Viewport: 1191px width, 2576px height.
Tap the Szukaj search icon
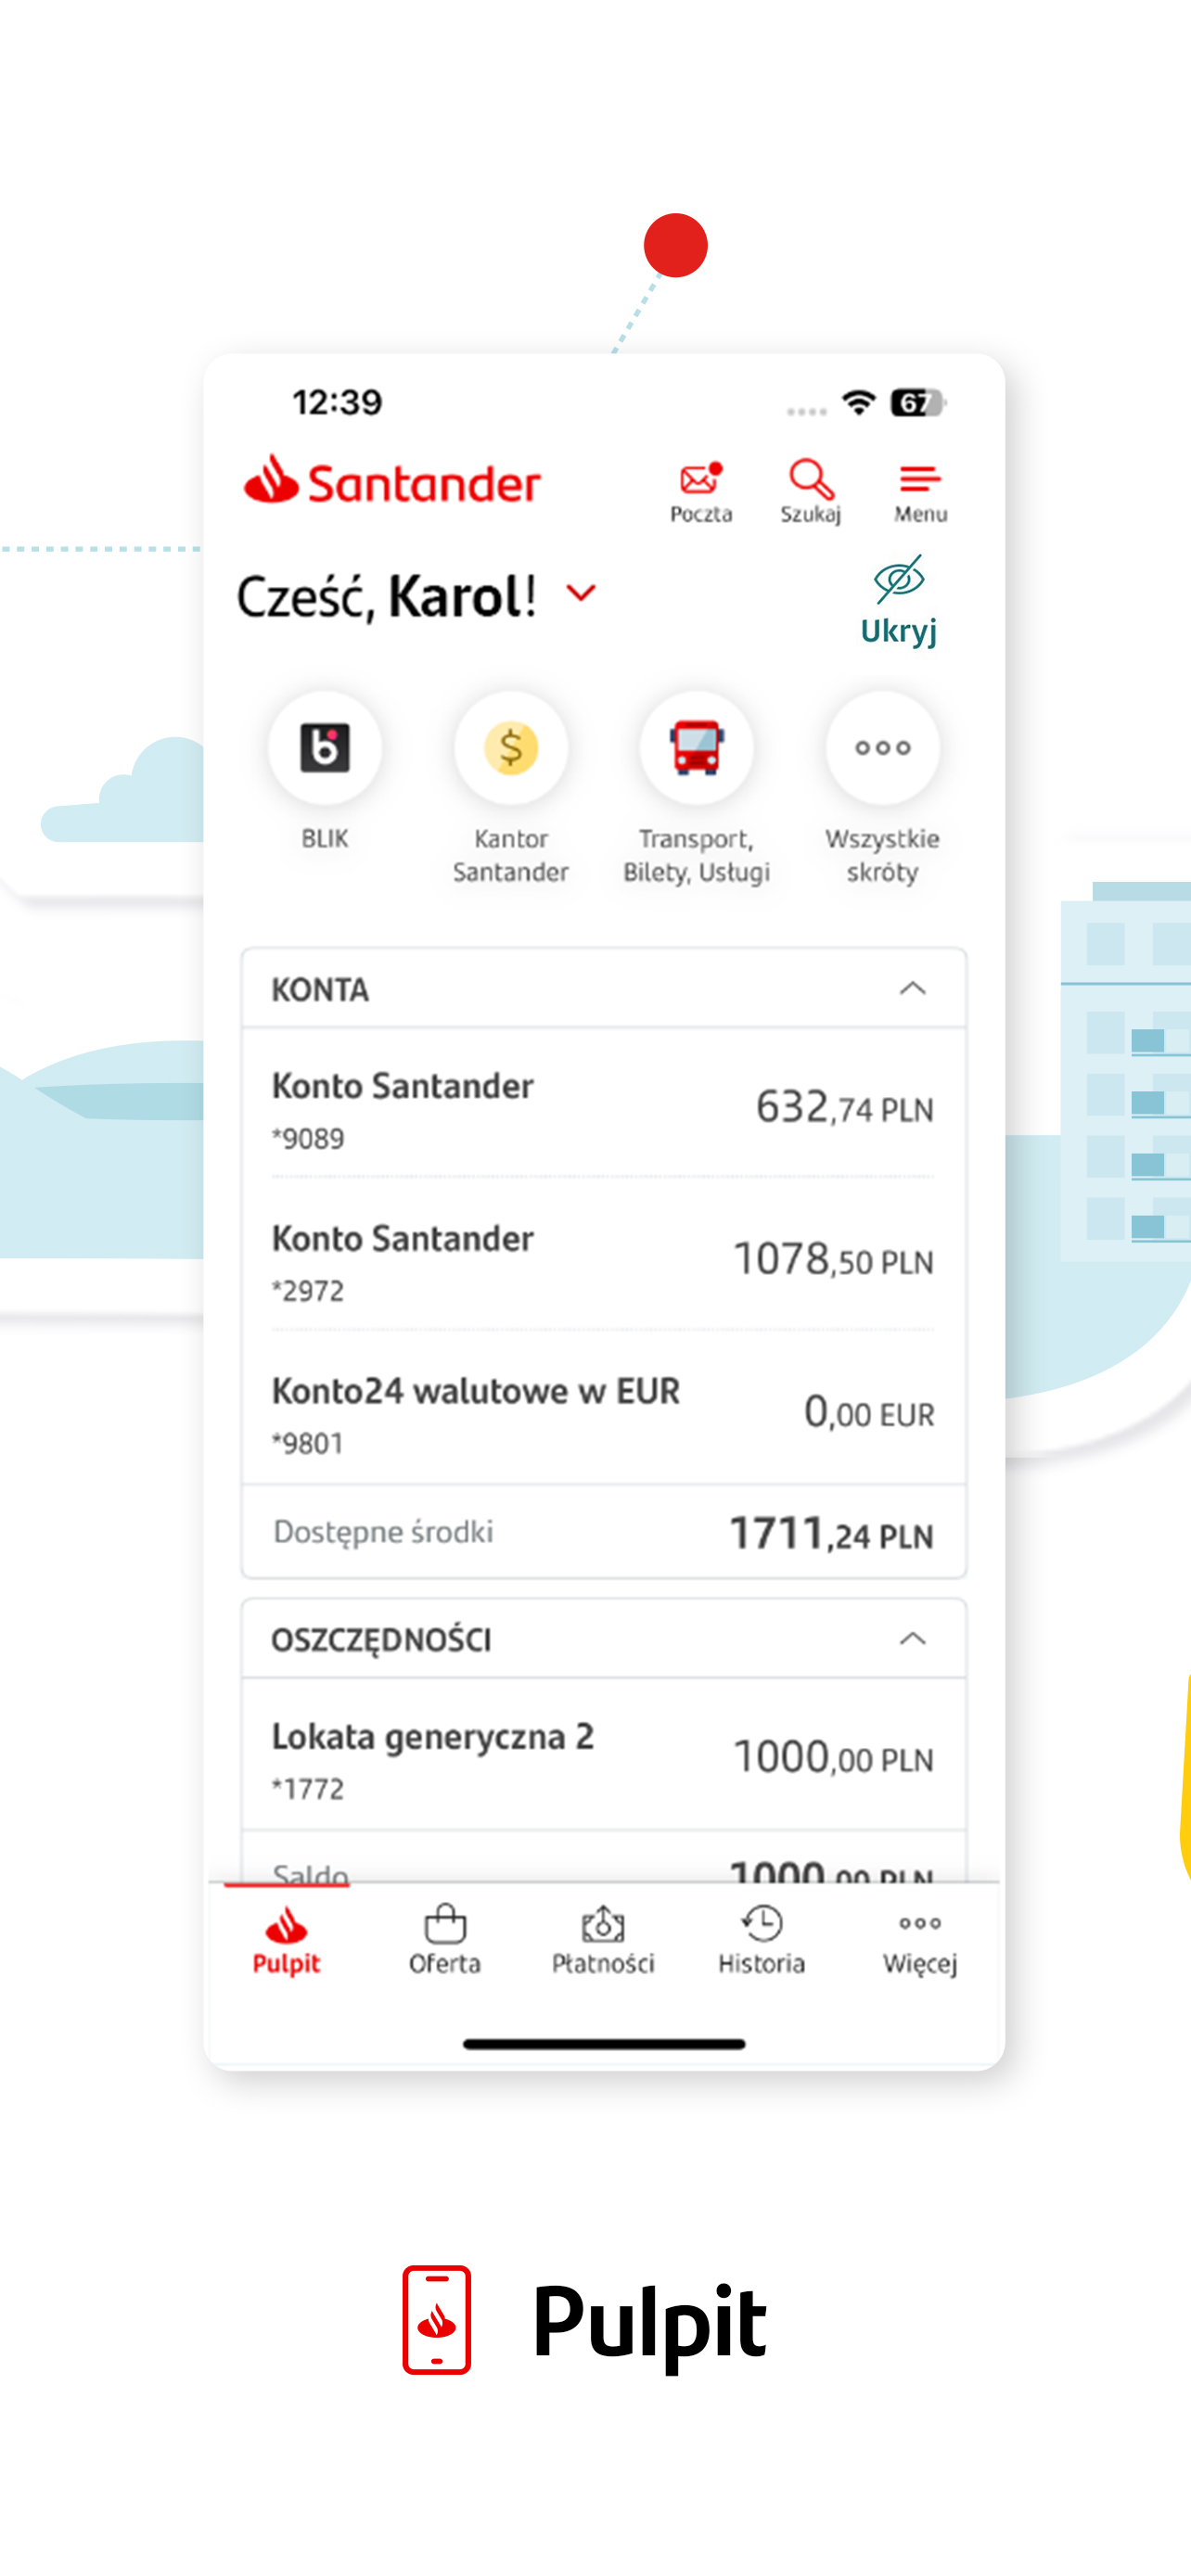click(x=810, y=492)
